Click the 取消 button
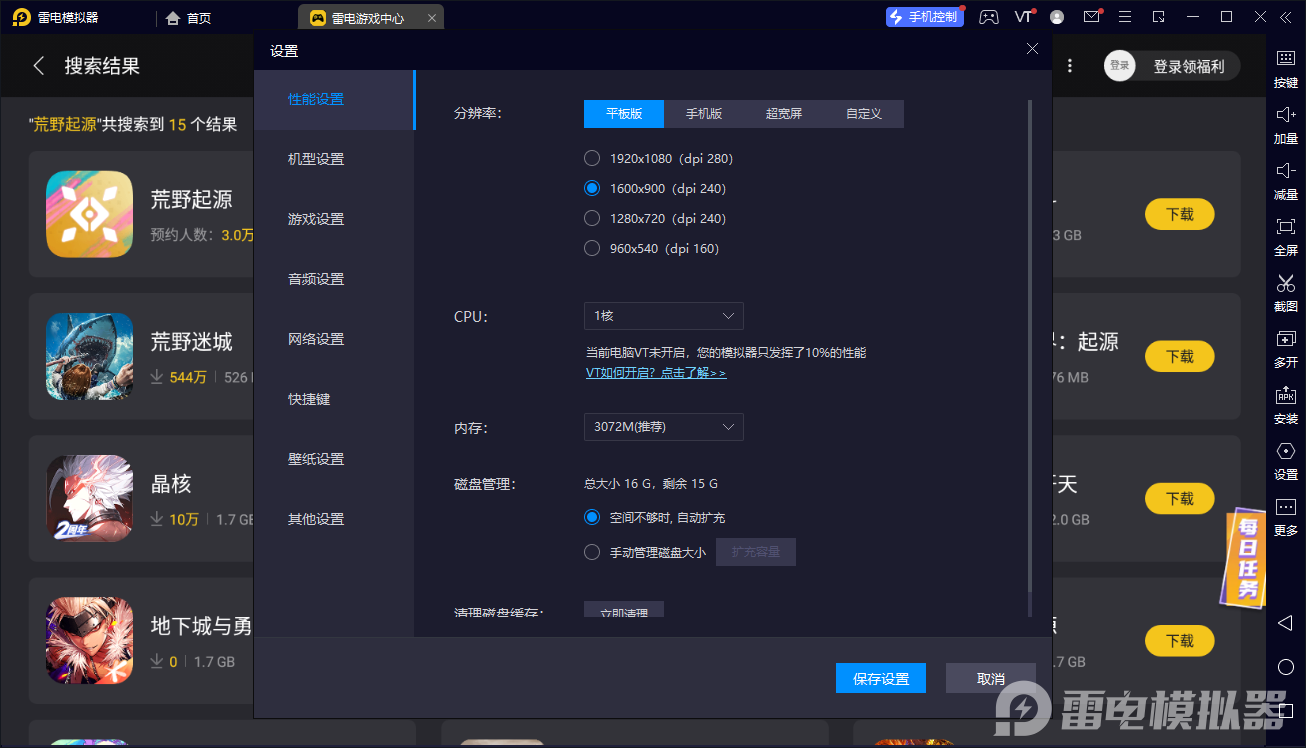 tap(991, 679)
